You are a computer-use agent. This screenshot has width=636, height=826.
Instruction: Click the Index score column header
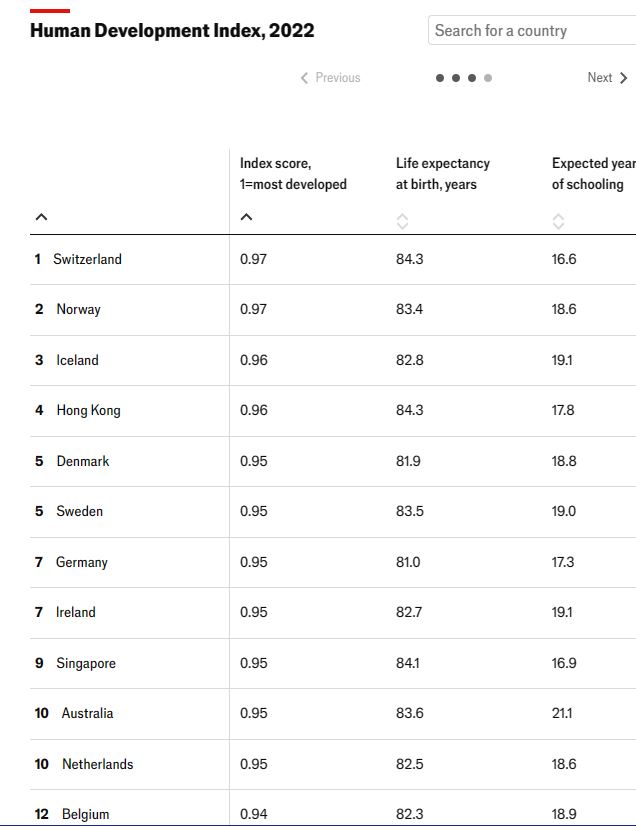pyautogui.click(x=293, y=174)
